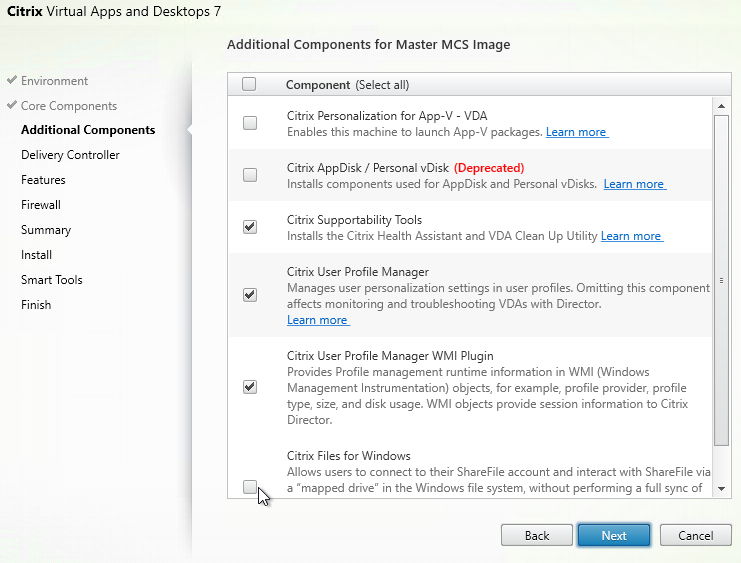Click Additional Components for Master MCS Image heading

tap(369, 44)
